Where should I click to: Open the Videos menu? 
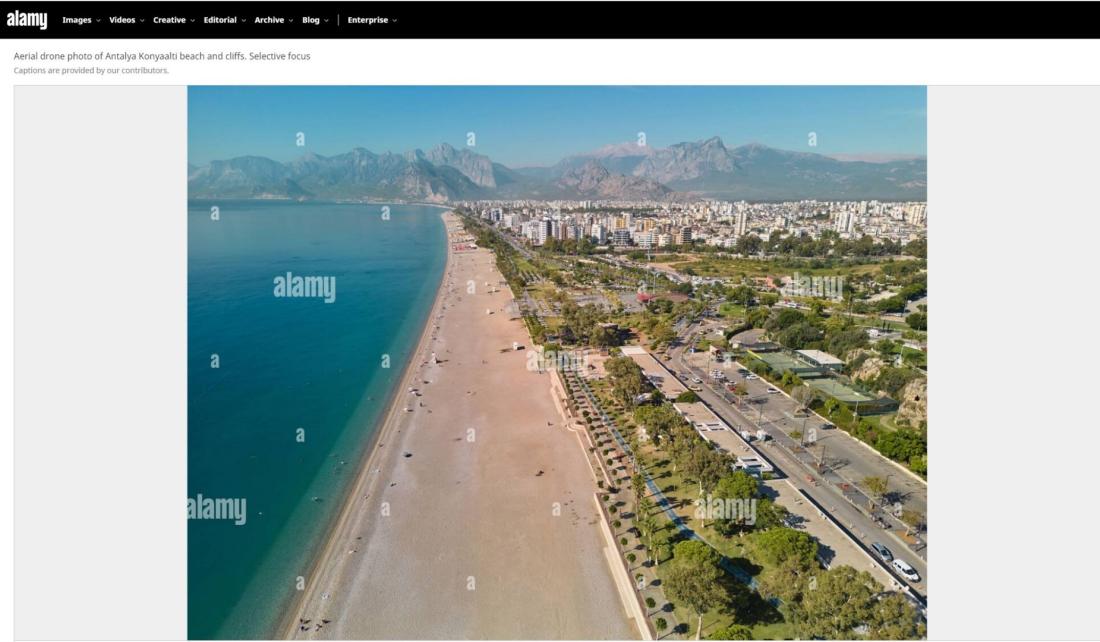tap(122, 20)
